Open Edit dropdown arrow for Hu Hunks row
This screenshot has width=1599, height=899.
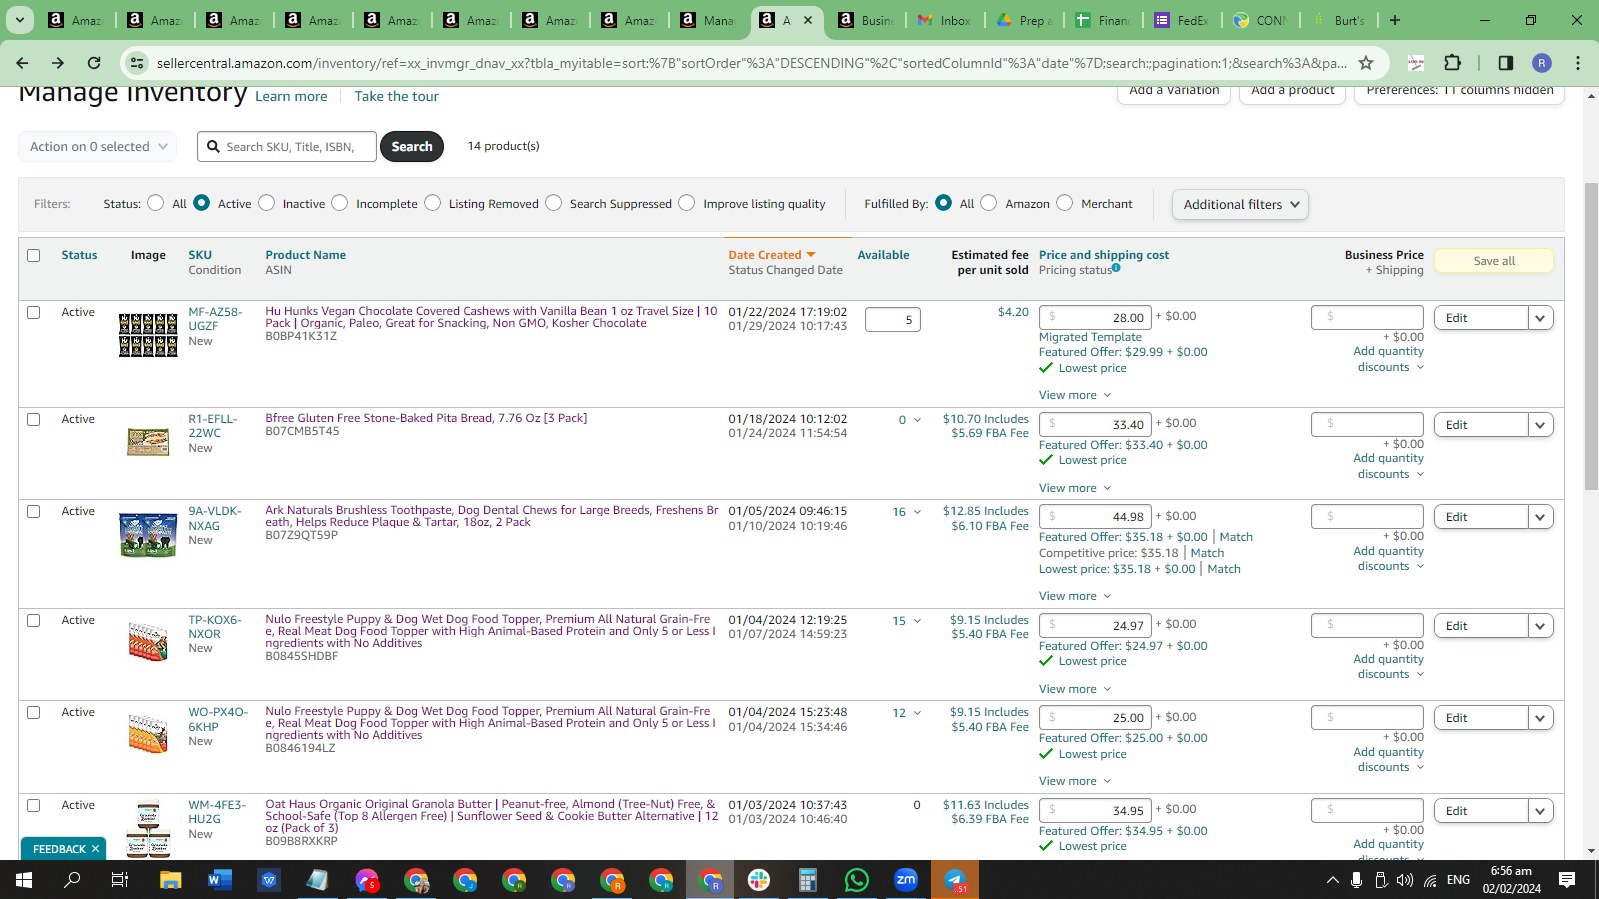pyautogui.click(x=1540, y=318)
